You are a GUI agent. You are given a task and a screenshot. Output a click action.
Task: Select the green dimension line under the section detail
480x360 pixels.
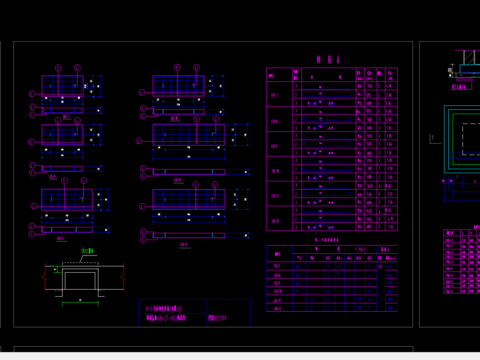point(80,303)
